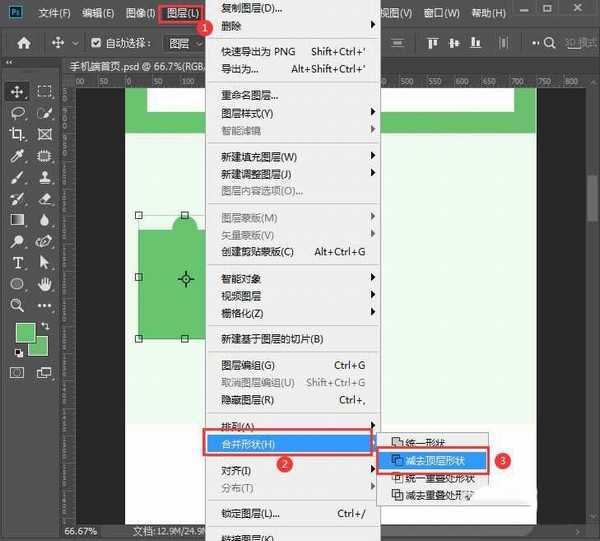Select the Gradient tool
Image resolution: width=600 pixels, height=541 pixels.
(x=18, y=220)
